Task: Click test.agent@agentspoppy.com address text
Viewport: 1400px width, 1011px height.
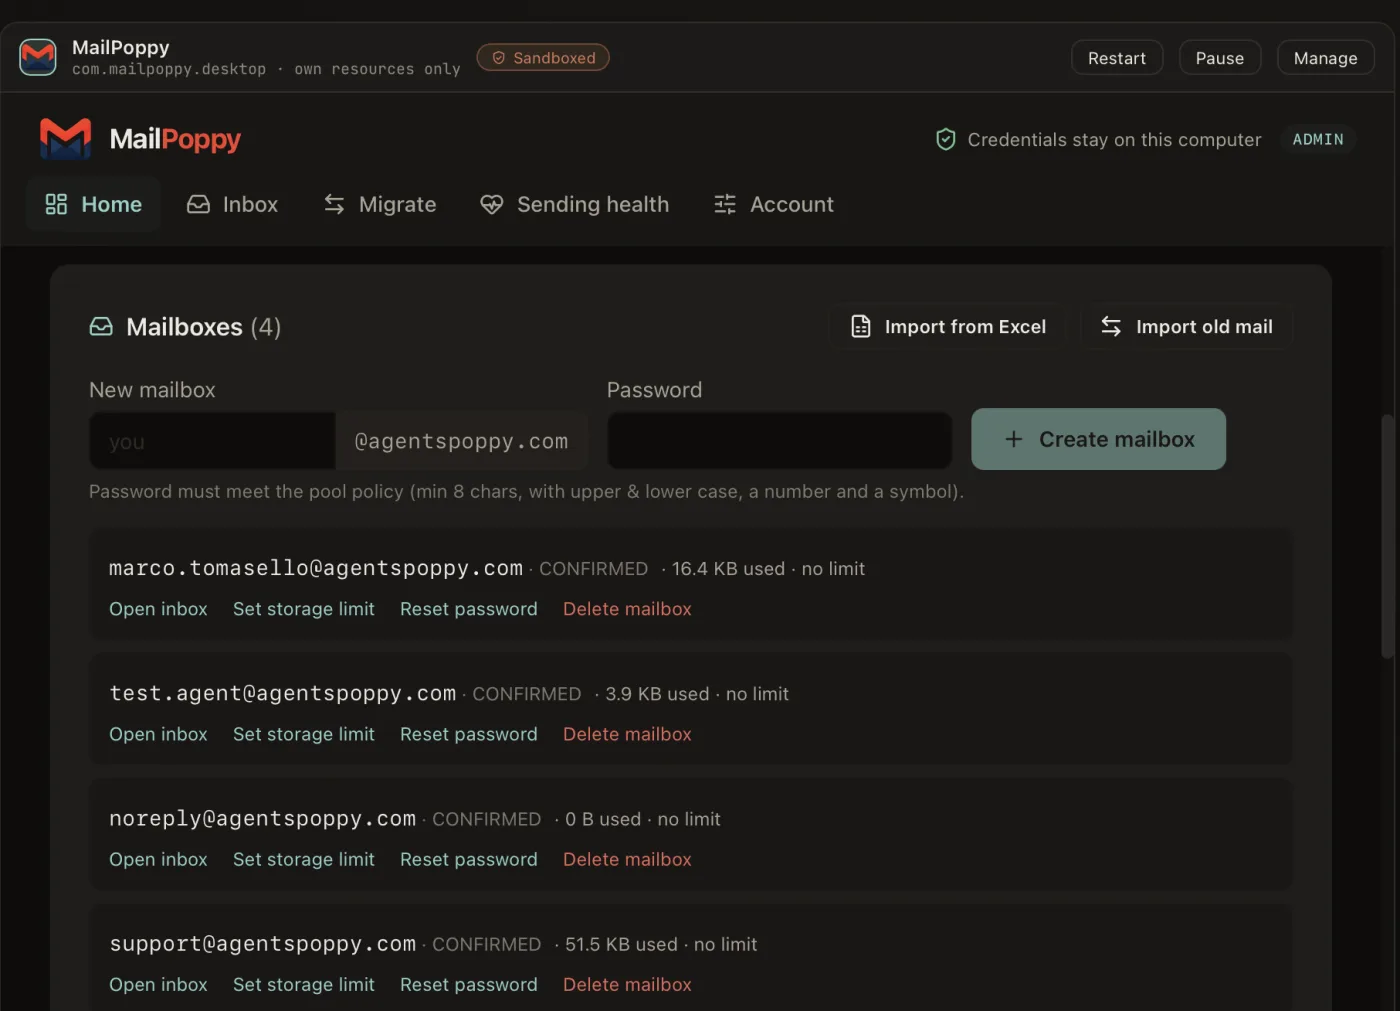Action: click(283, 693)
